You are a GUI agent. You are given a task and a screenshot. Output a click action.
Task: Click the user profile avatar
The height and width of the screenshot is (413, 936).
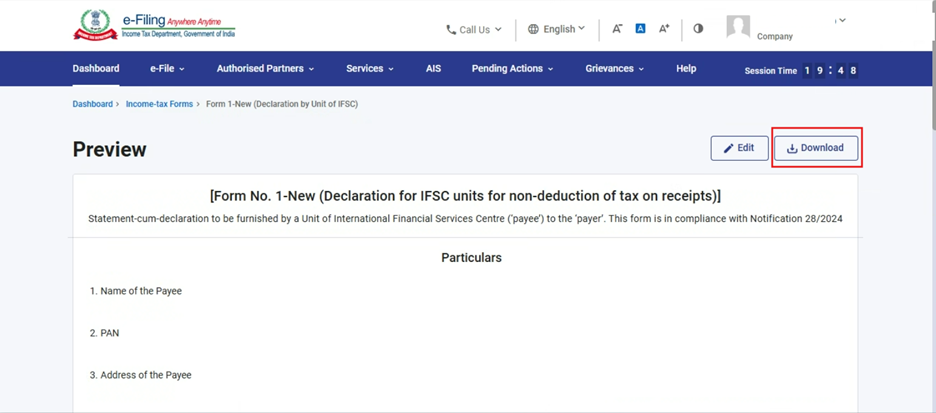[x=738, y=27]
